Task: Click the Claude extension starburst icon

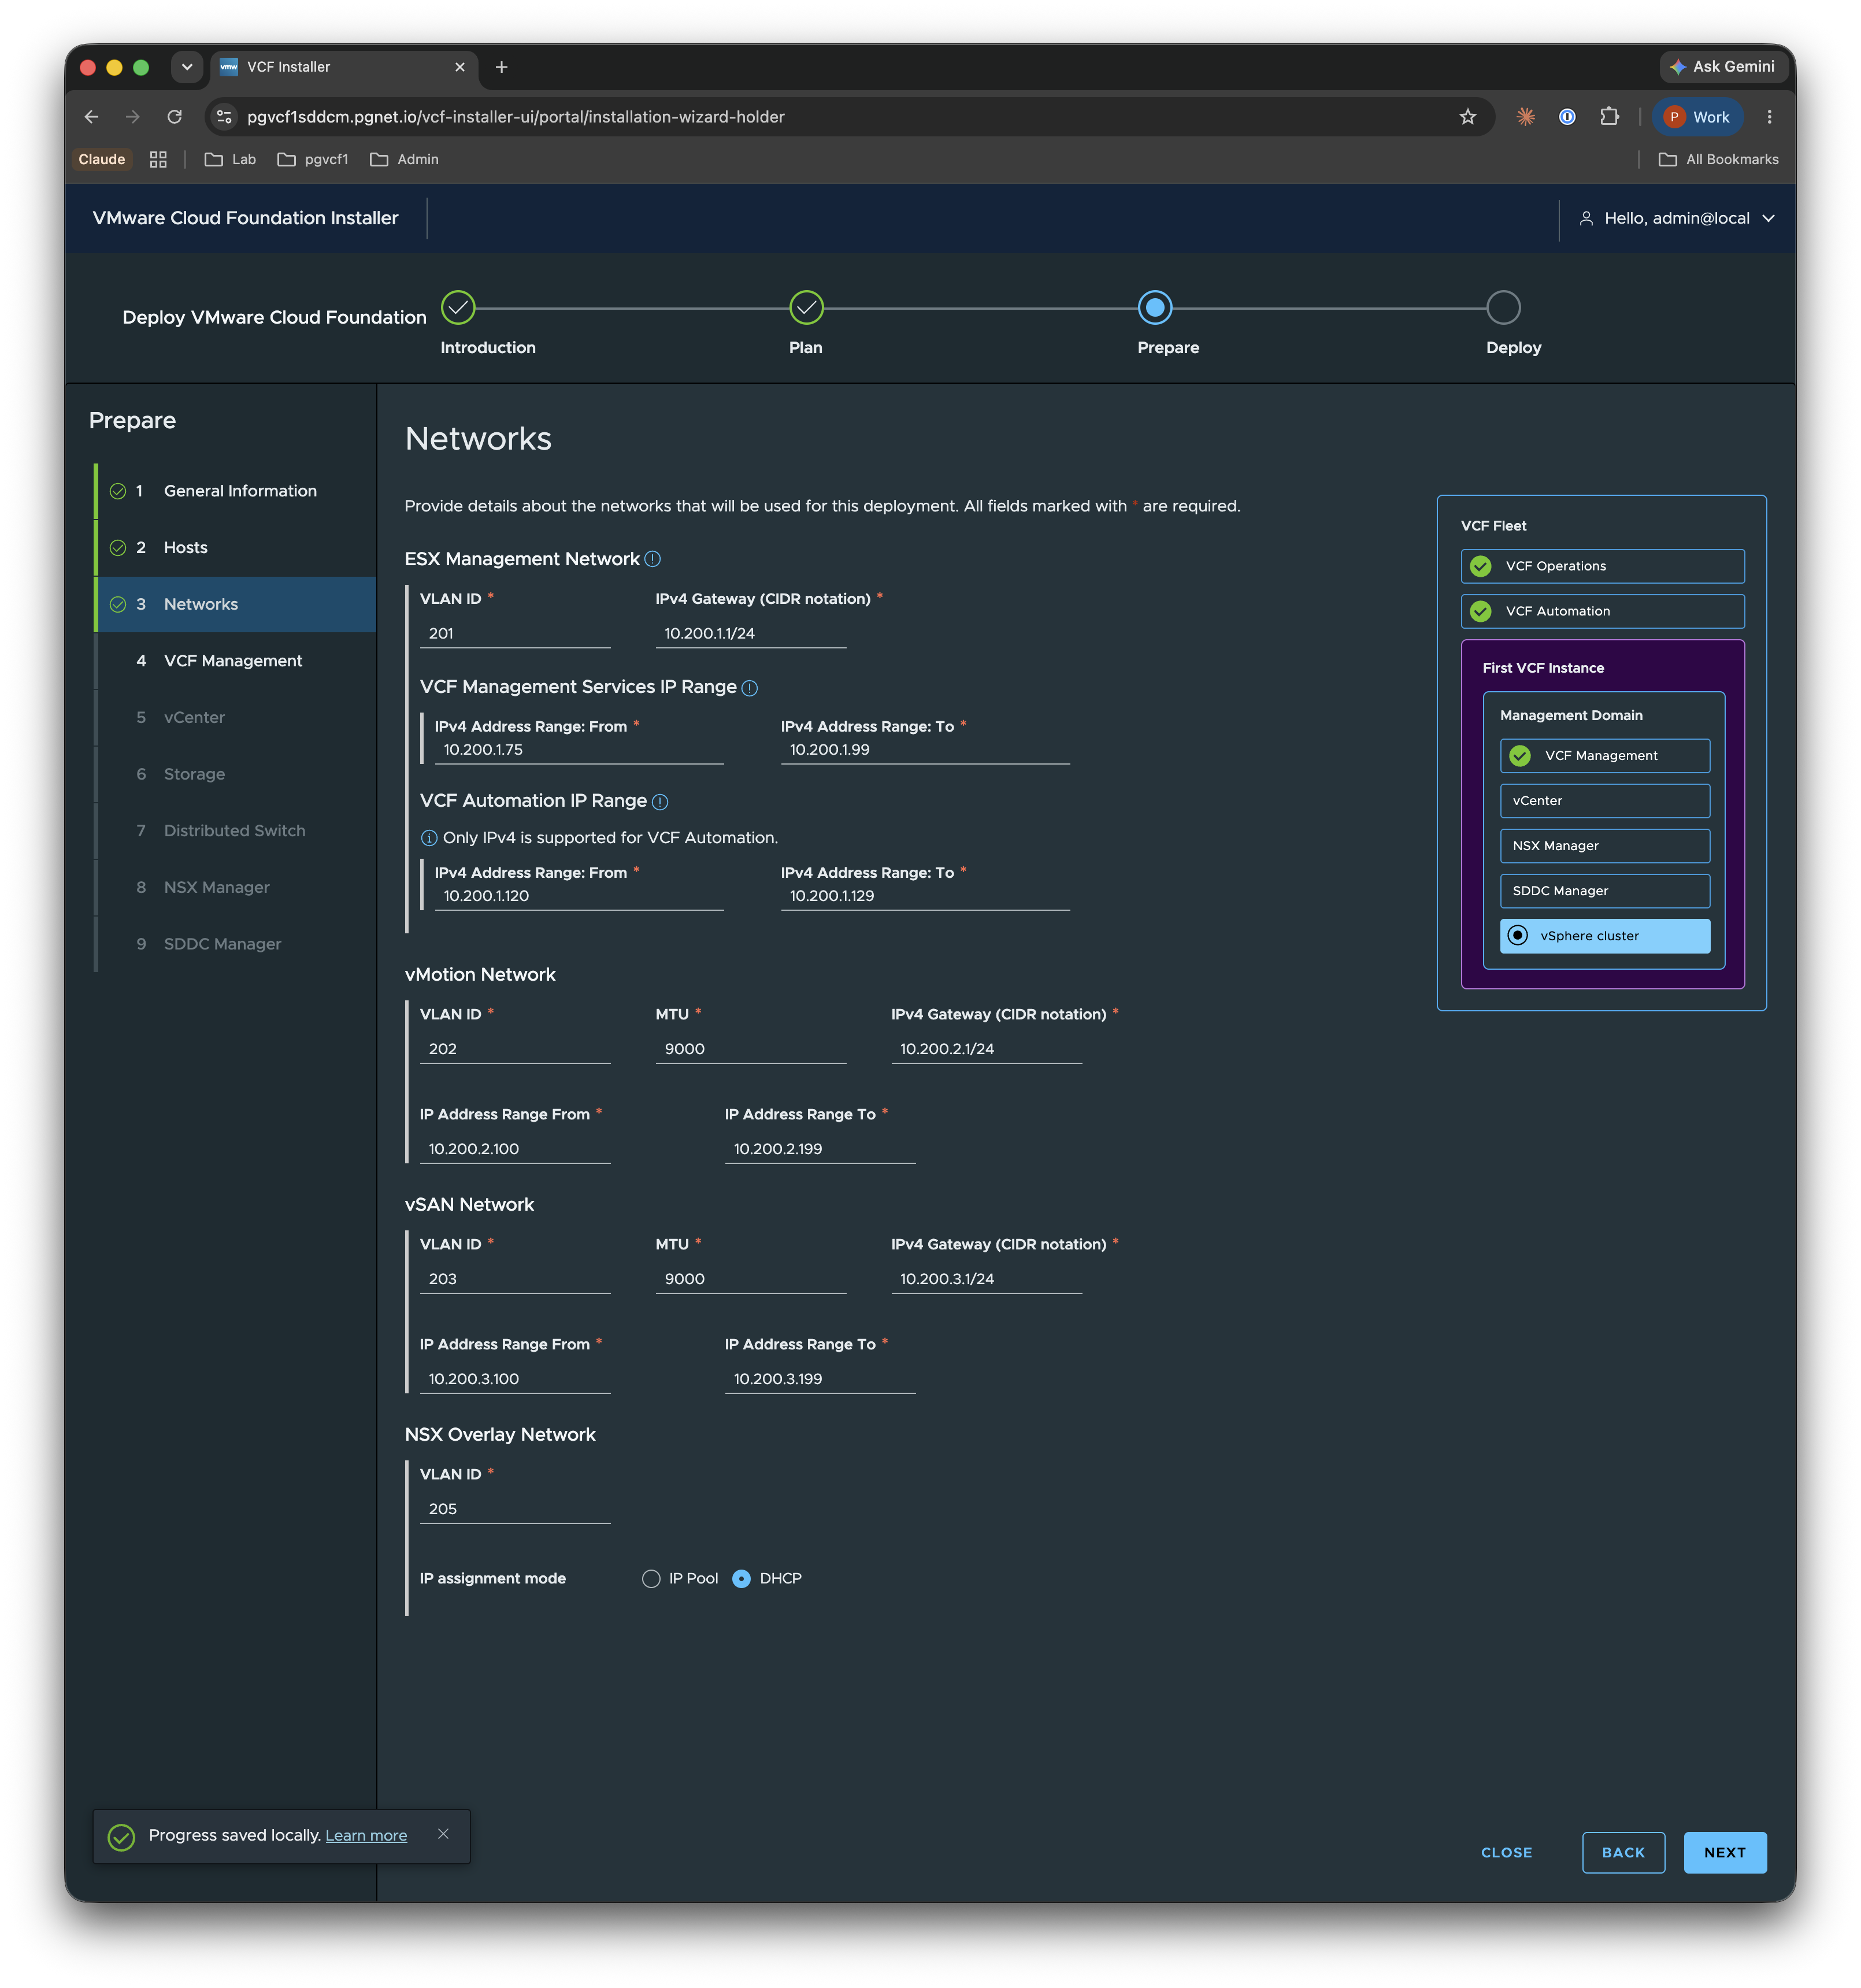Action: click(1525, 117)
